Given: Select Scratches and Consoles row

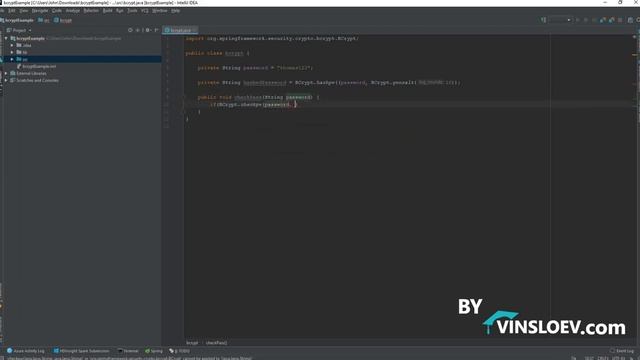Looking at the screenshot, I should click(x=82, y=80).
